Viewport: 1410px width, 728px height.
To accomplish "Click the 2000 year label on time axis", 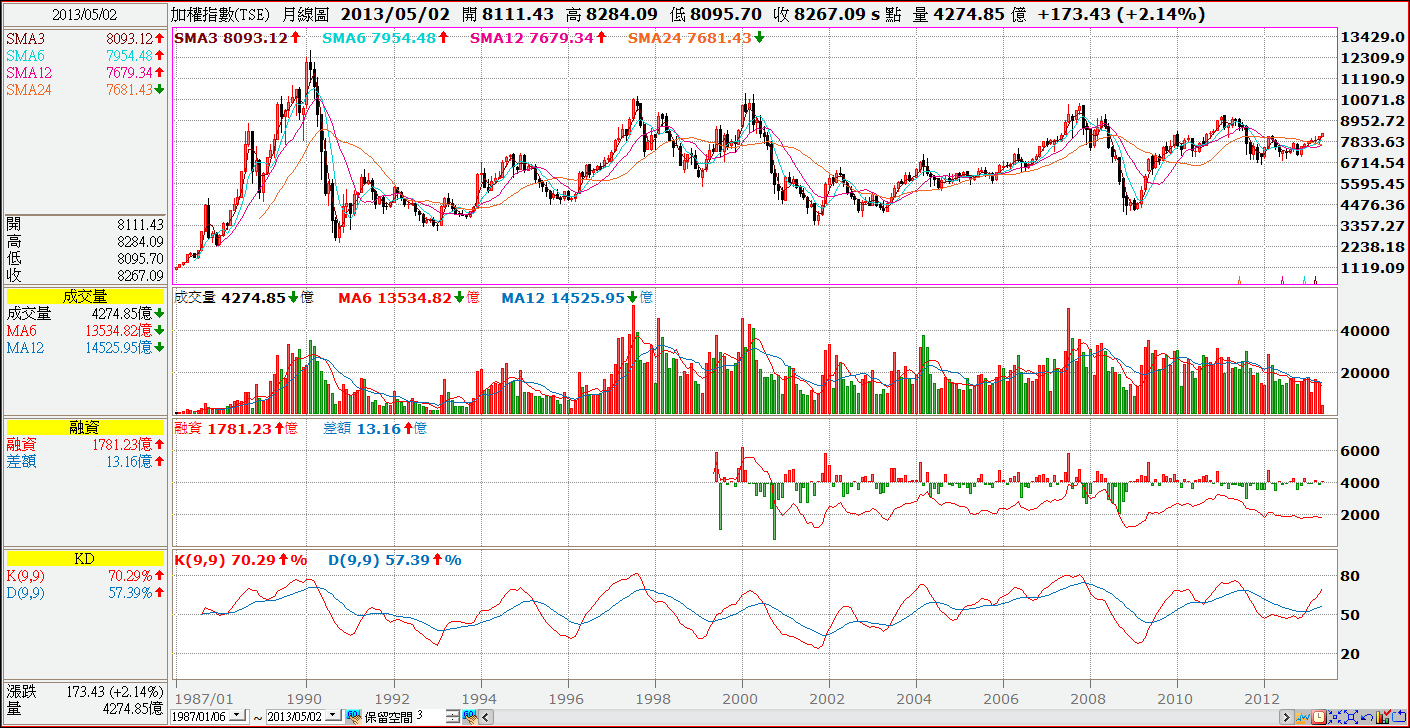I will (742, 697).
